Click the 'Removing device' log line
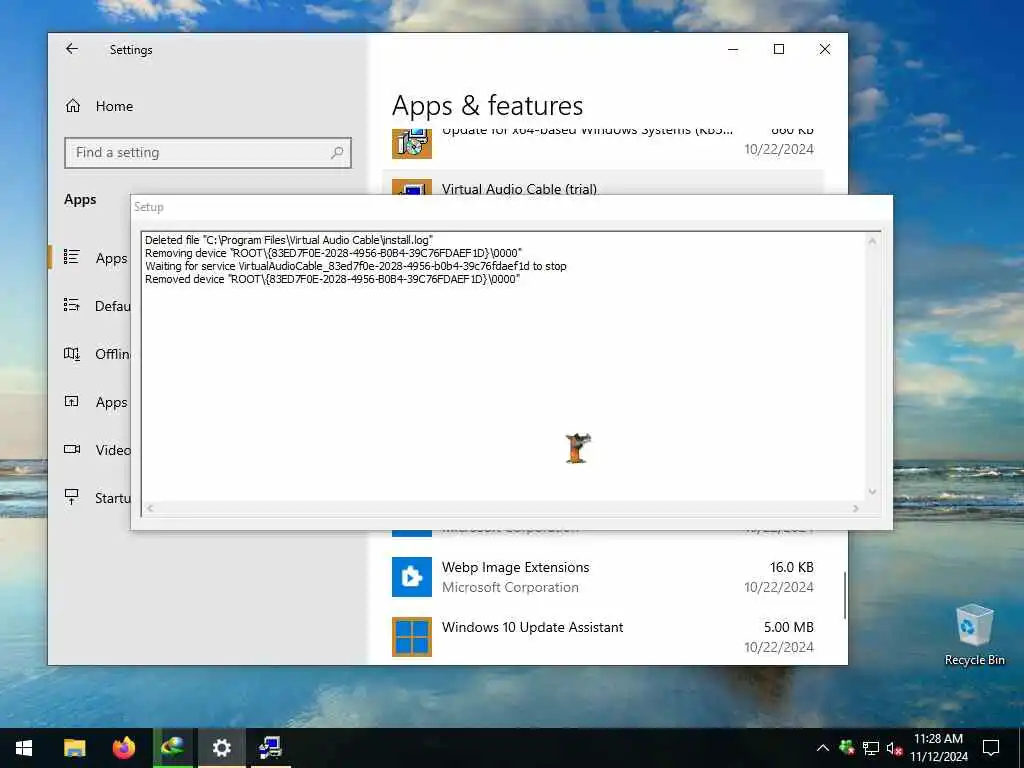Image resolution: width=1024 pixels, height=768 pixels. click(x=333, y=253)
